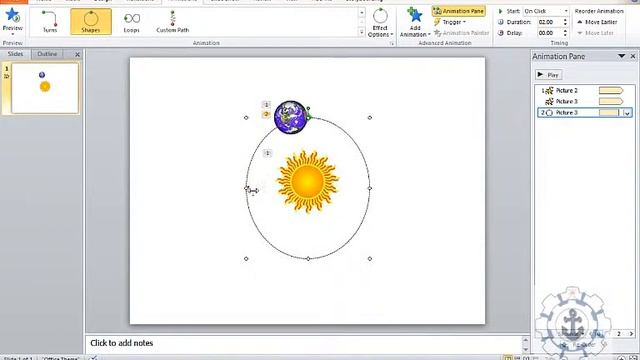Open Effect Options menu

click(x=380, y=23)
